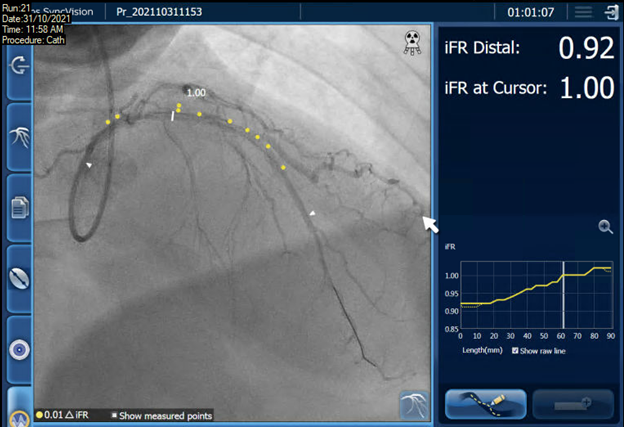Toggle the Show measured points checkbox
Viewport: 624px width, 427px height.
tap(114, 415)
